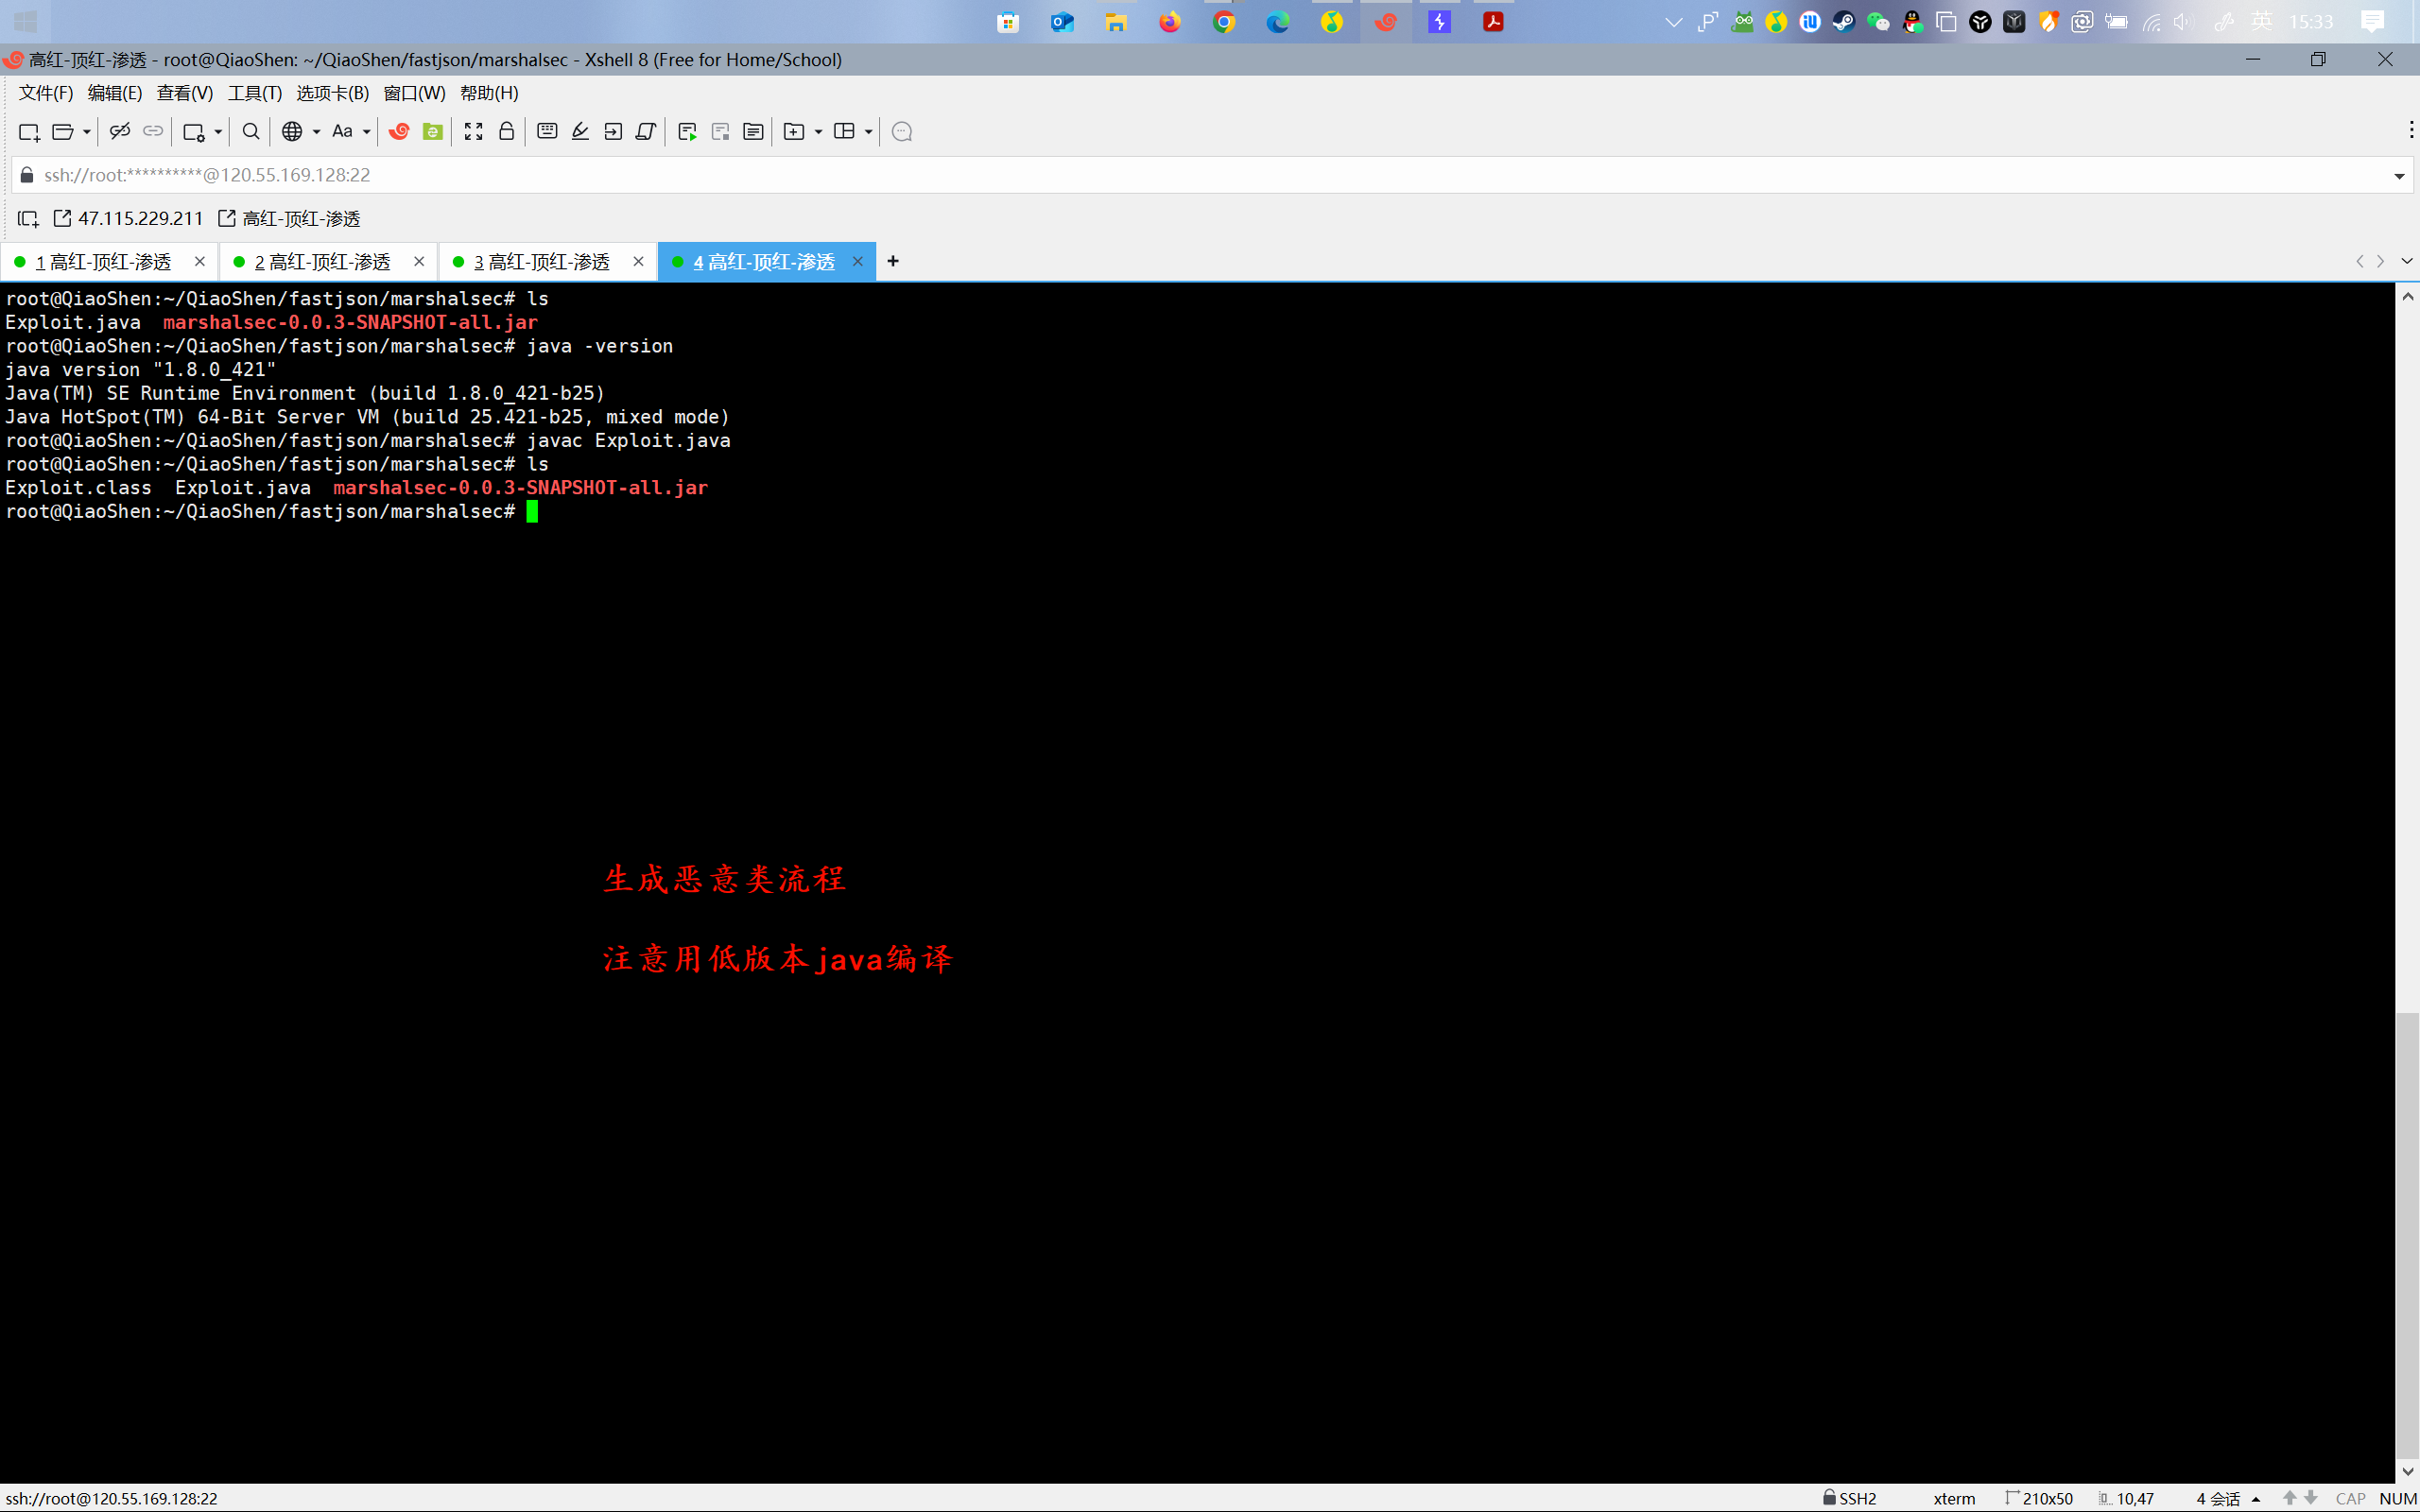Add a new tab with plus button
The height and width of the screenshot is (1512, 2420).
pyautogui.click(x=893, y=261)
